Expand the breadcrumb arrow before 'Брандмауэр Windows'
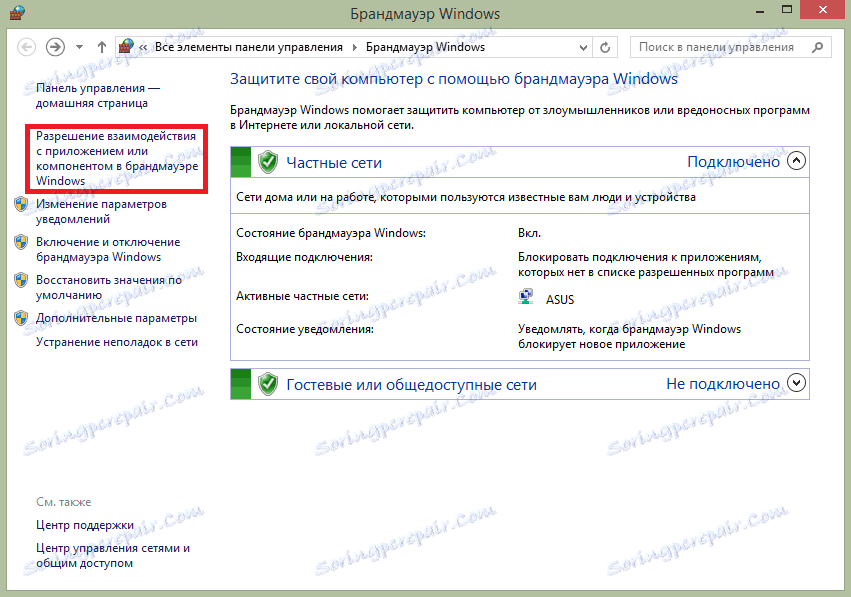Viewport: 851px width, 597px height. pyautogui.click(x=355, y=47)
